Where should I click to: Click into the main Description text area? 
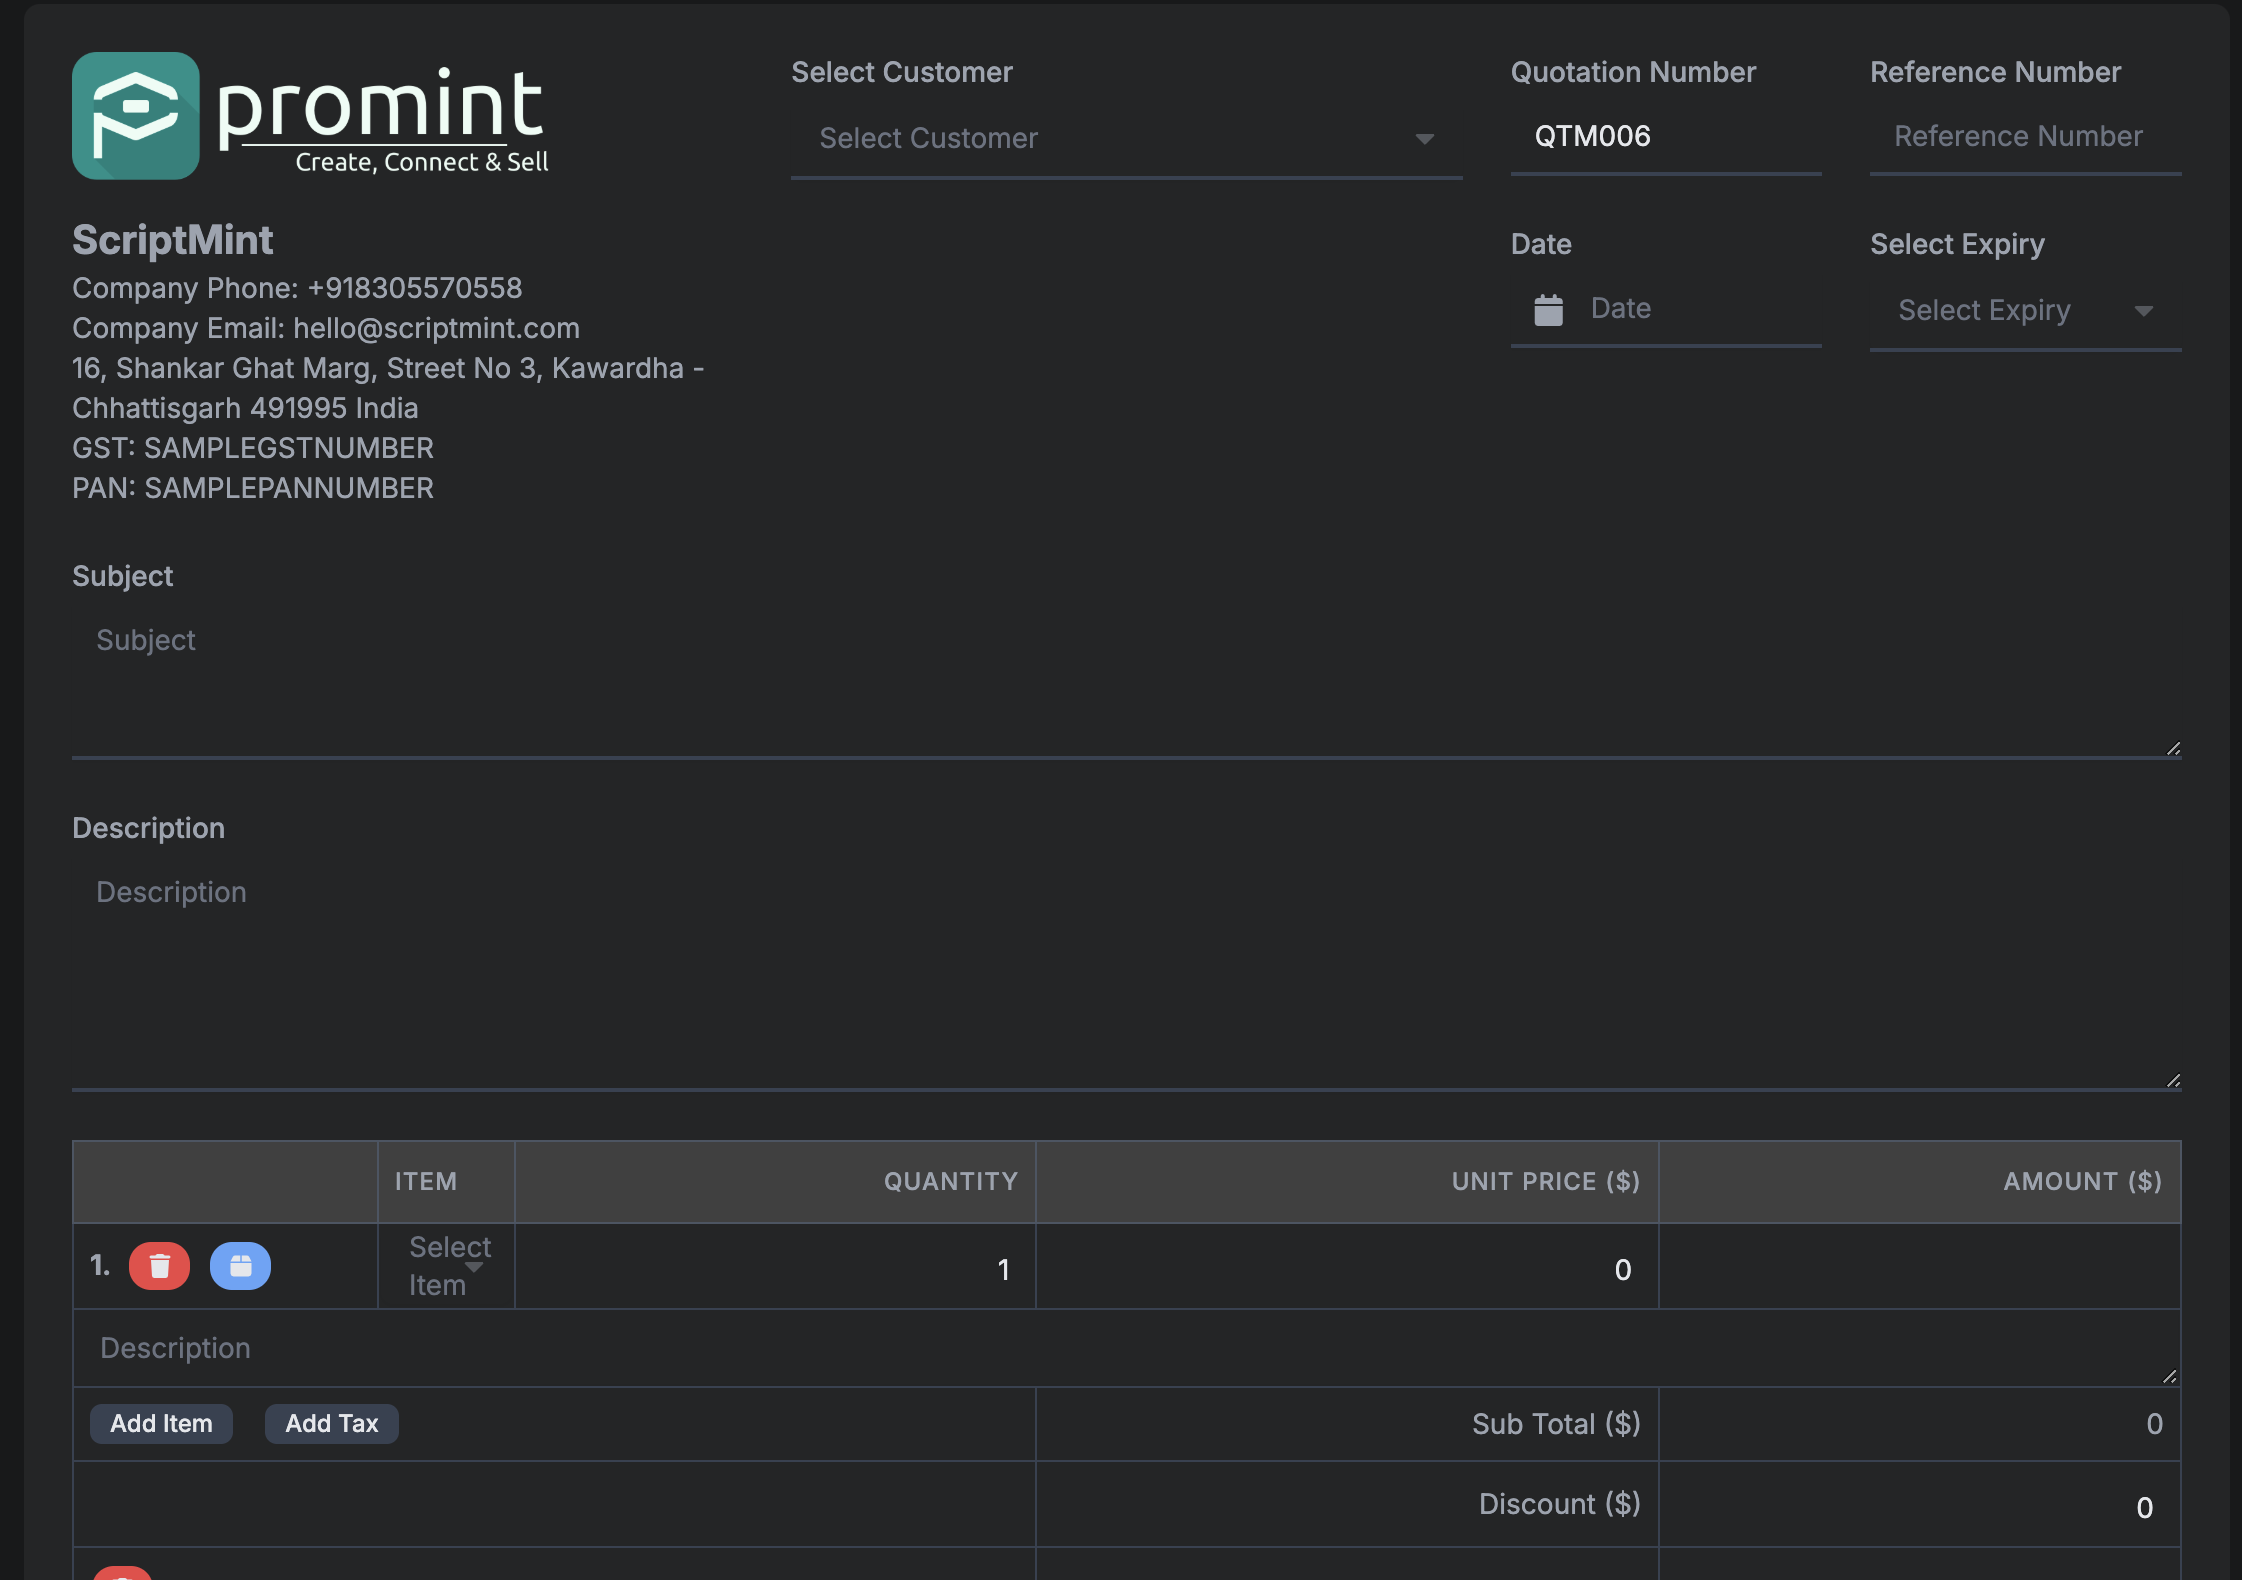coord(1126,973)
